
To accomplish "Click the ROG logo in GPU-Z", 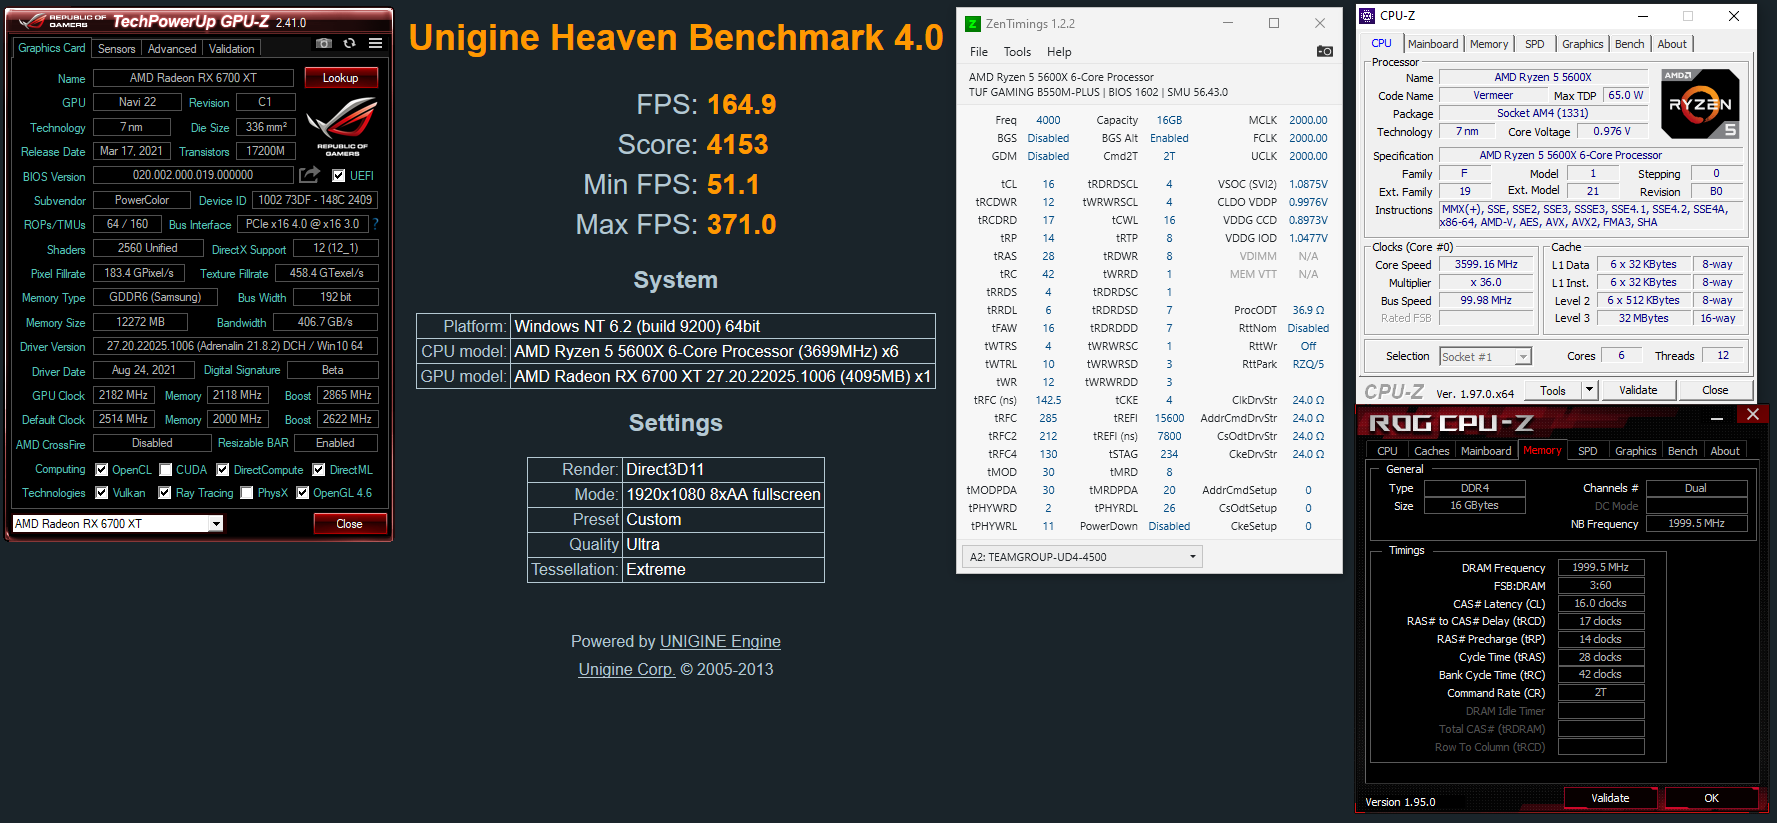I will pyautogui.click(x=342, y=126).
